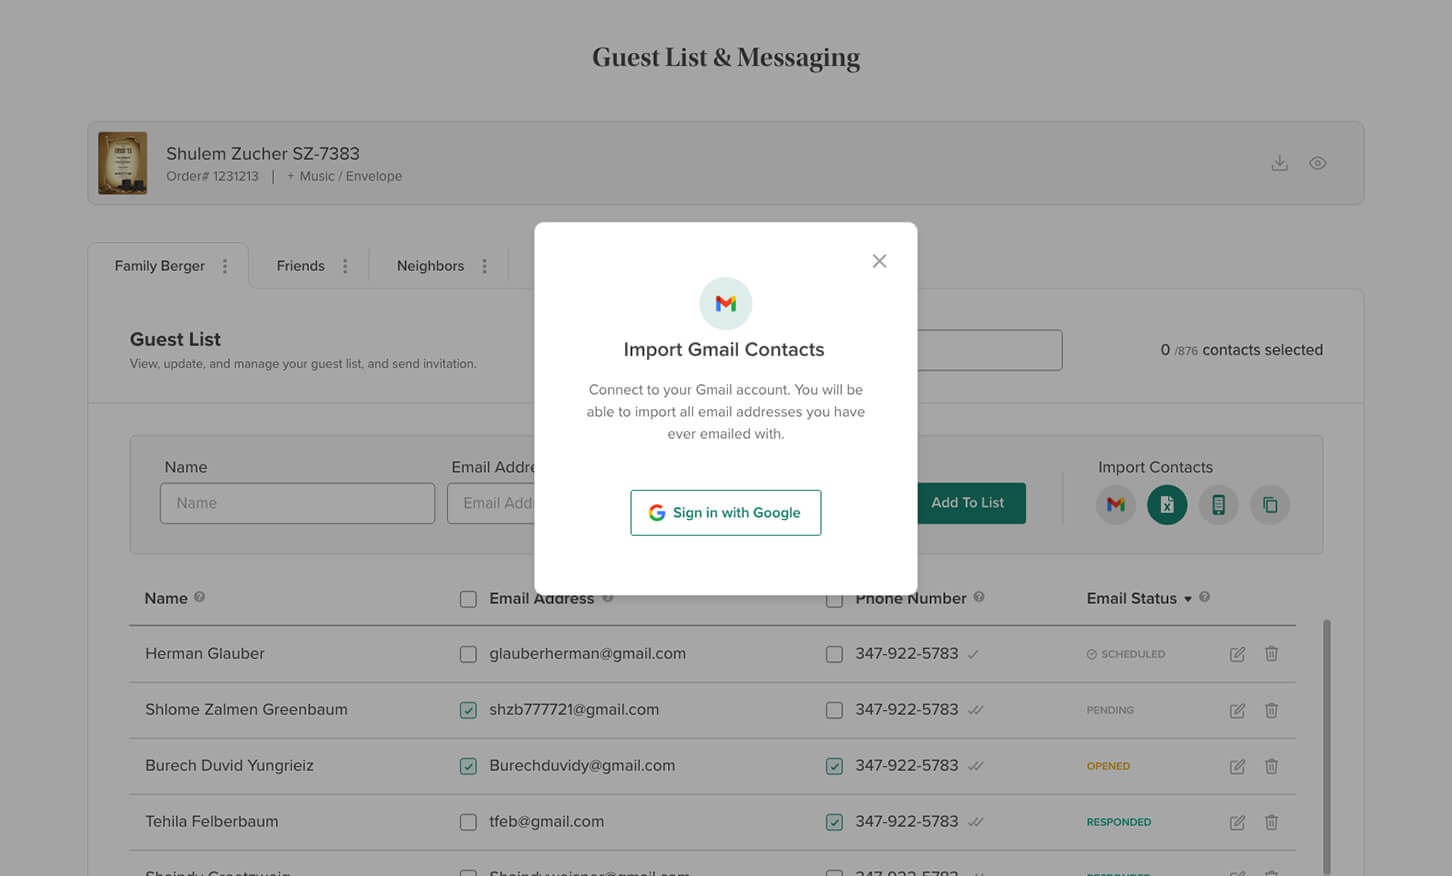Open the invitation thumbnail image
The image size is (1452, 876).
pyautogui.click(x=123, y=163)
